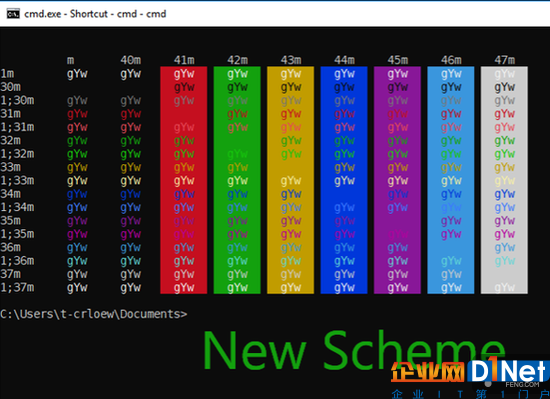Screen dimensions: 550x399
Task: Click the cyan 46m color column
Action: click(451, 180)
